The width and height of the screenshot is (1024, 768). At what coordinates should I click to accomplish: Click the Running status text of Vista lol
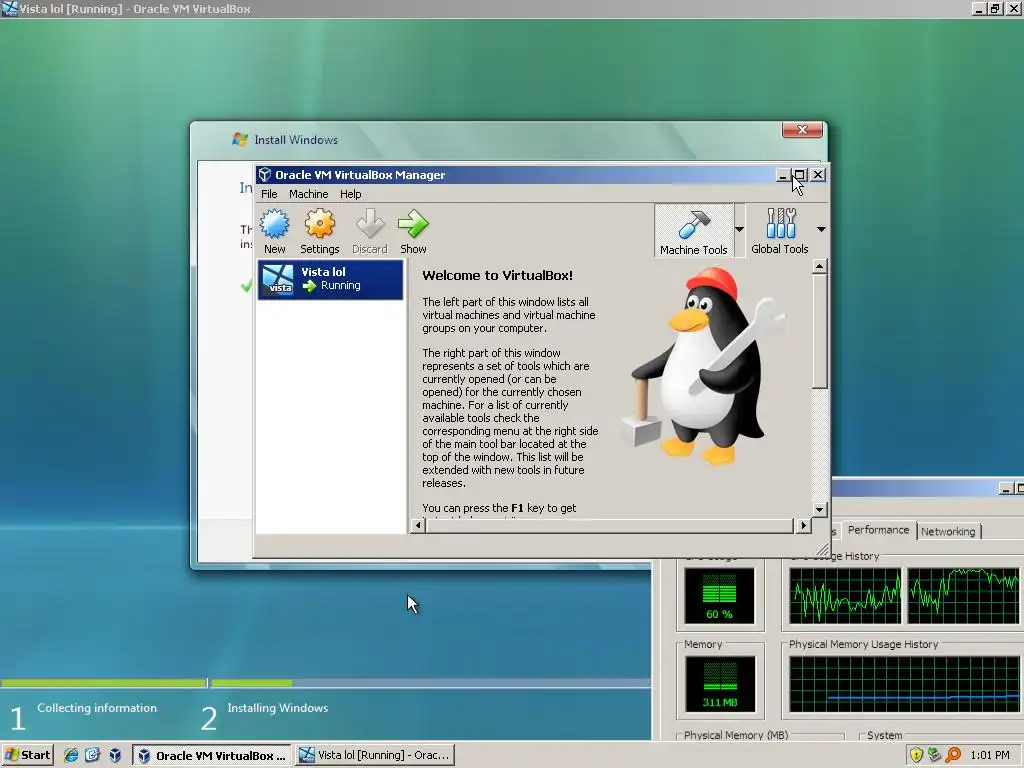coord(340,285)
